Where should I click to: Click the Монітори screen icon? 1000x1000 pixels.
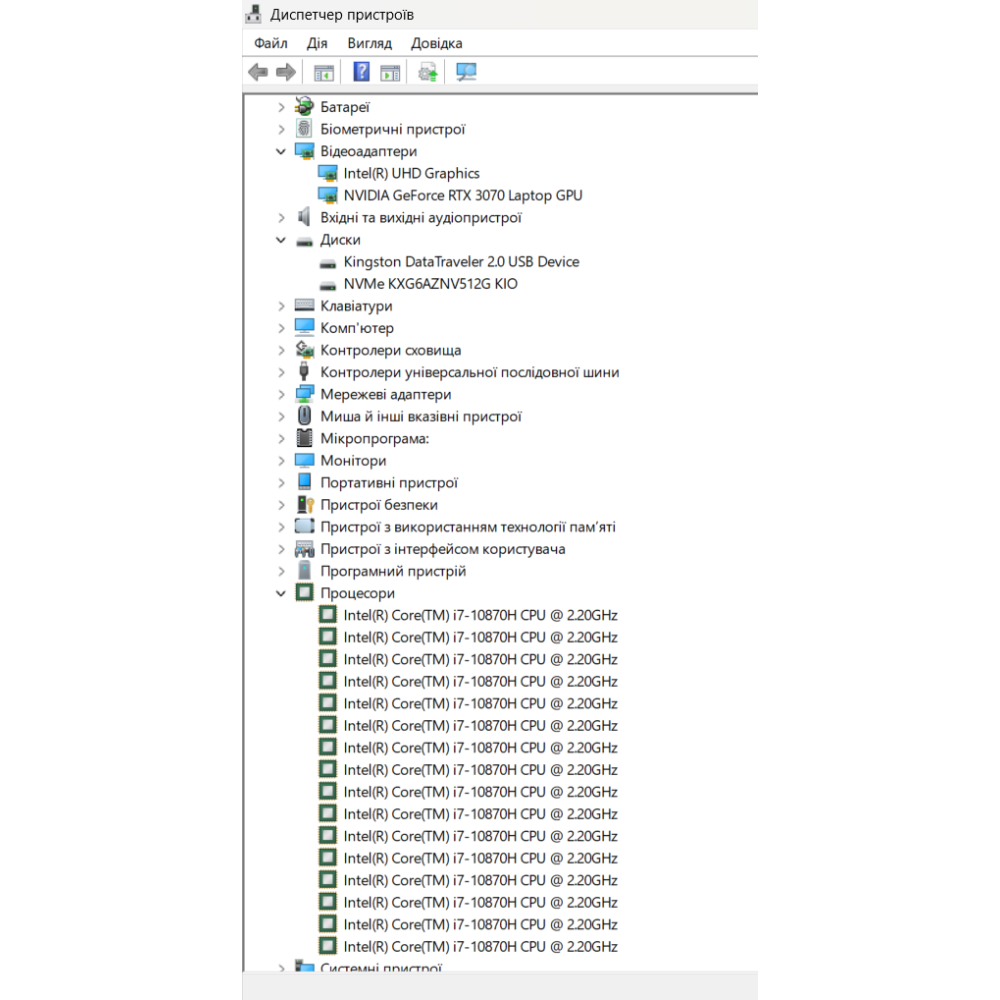304,460
